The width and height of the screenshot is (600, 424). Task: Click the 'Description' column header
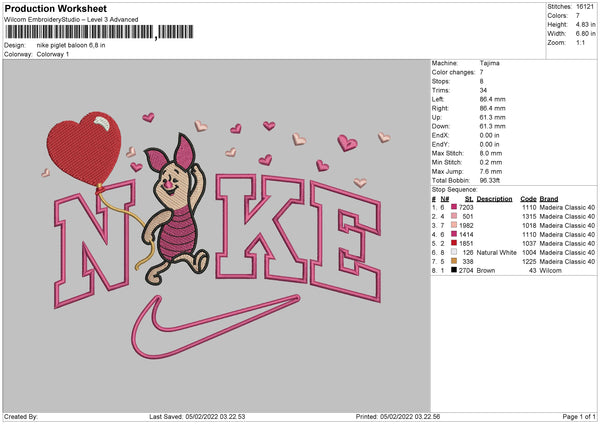(494, 199)
